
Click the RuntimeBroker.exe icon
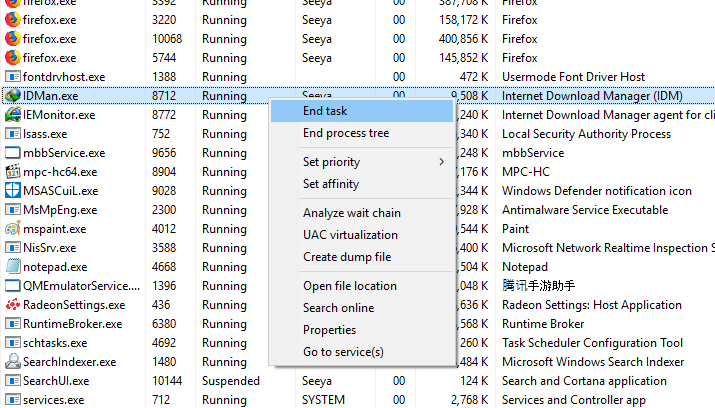tap(12, 324)
